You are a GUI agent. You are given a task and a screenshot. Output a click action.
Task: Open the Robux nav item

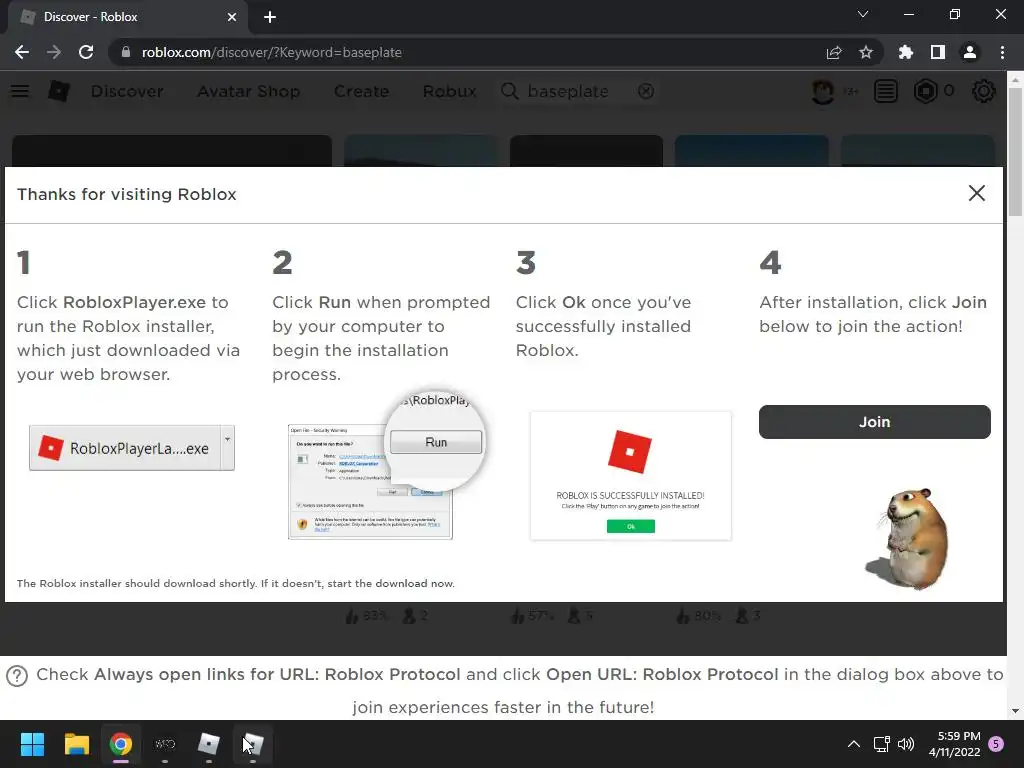click(x=449, y=91)
